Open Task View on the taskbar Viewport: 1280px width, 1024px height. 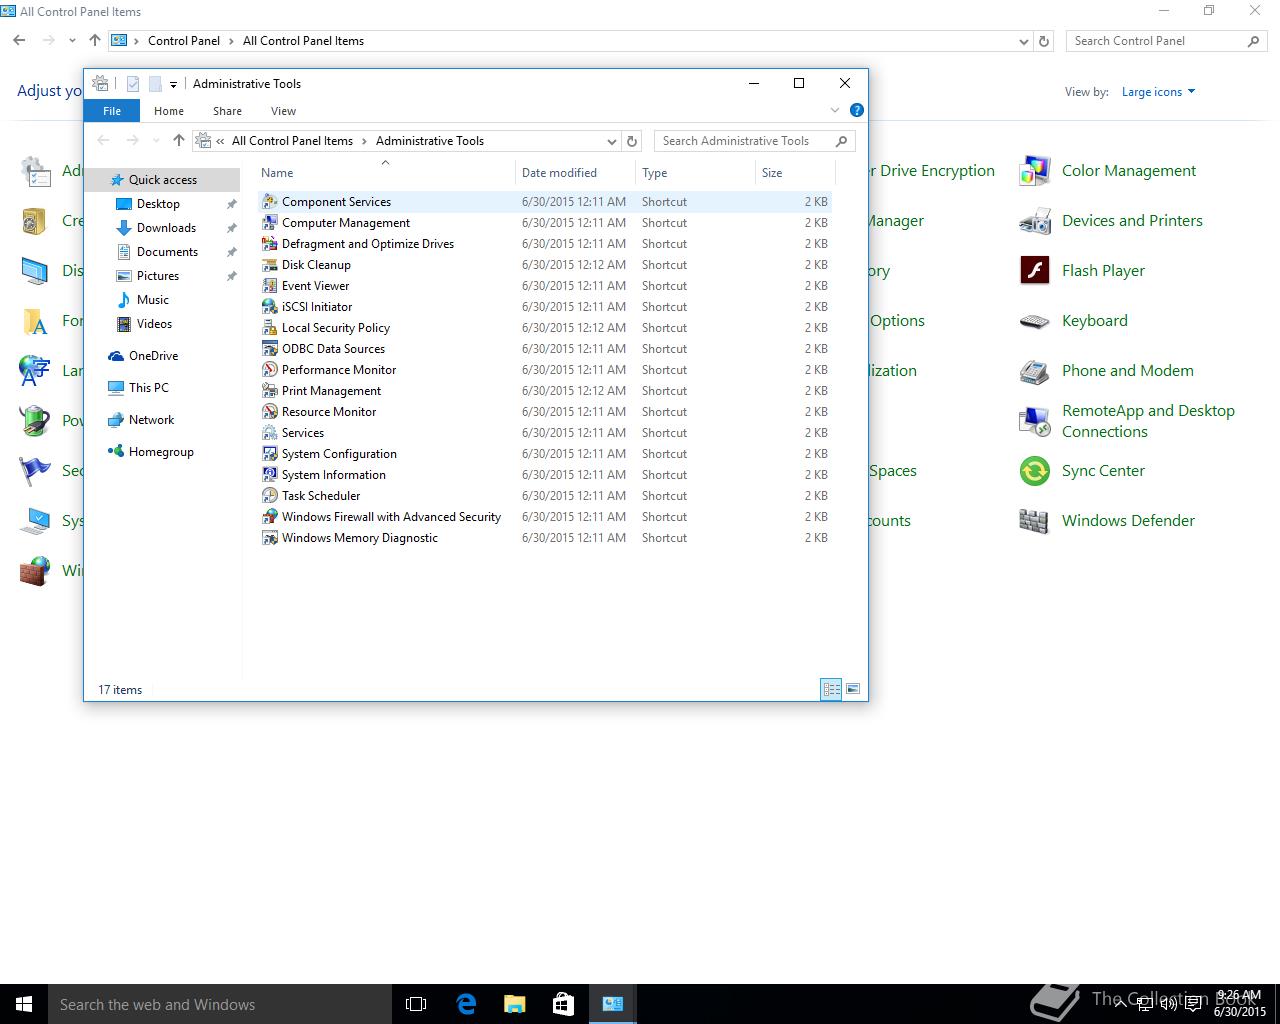click(x=416, y=1004)
